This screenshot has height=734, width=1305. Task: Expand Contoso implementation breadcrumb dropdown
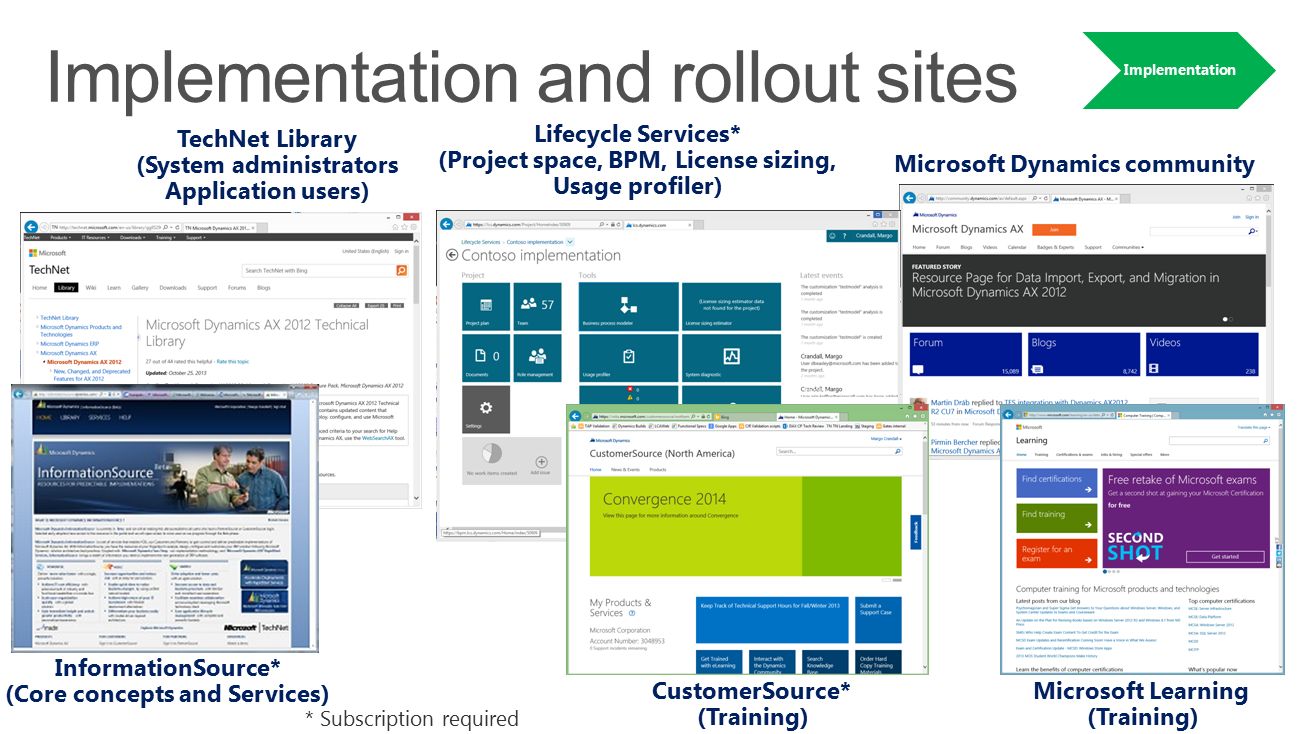[x=570, y=242]
